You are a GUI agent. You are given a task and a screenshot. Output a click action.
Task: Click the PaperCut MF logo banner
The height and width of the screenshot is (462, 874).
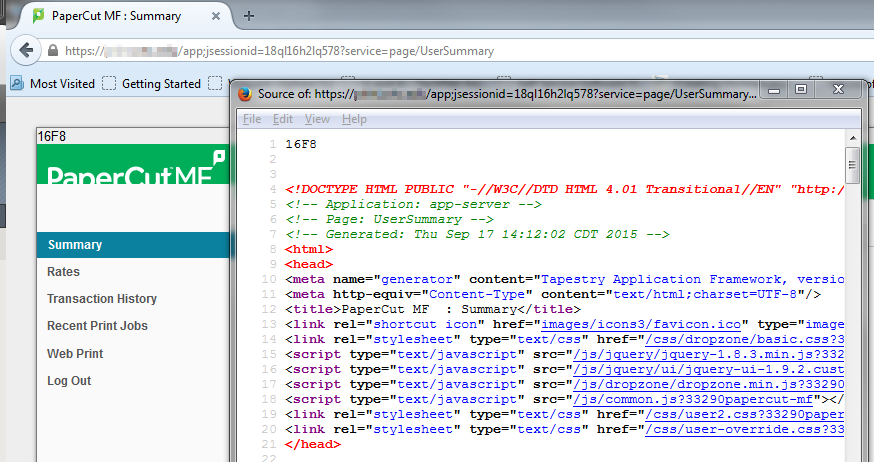click(133, 164)
